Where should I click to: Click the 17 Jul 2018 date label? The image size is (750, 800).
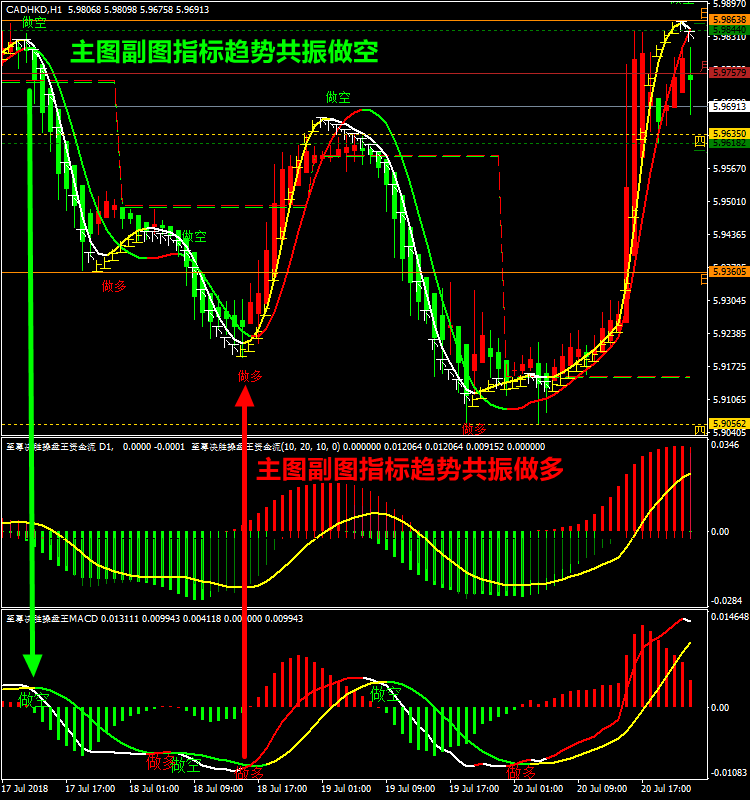[x=26, y=789]
